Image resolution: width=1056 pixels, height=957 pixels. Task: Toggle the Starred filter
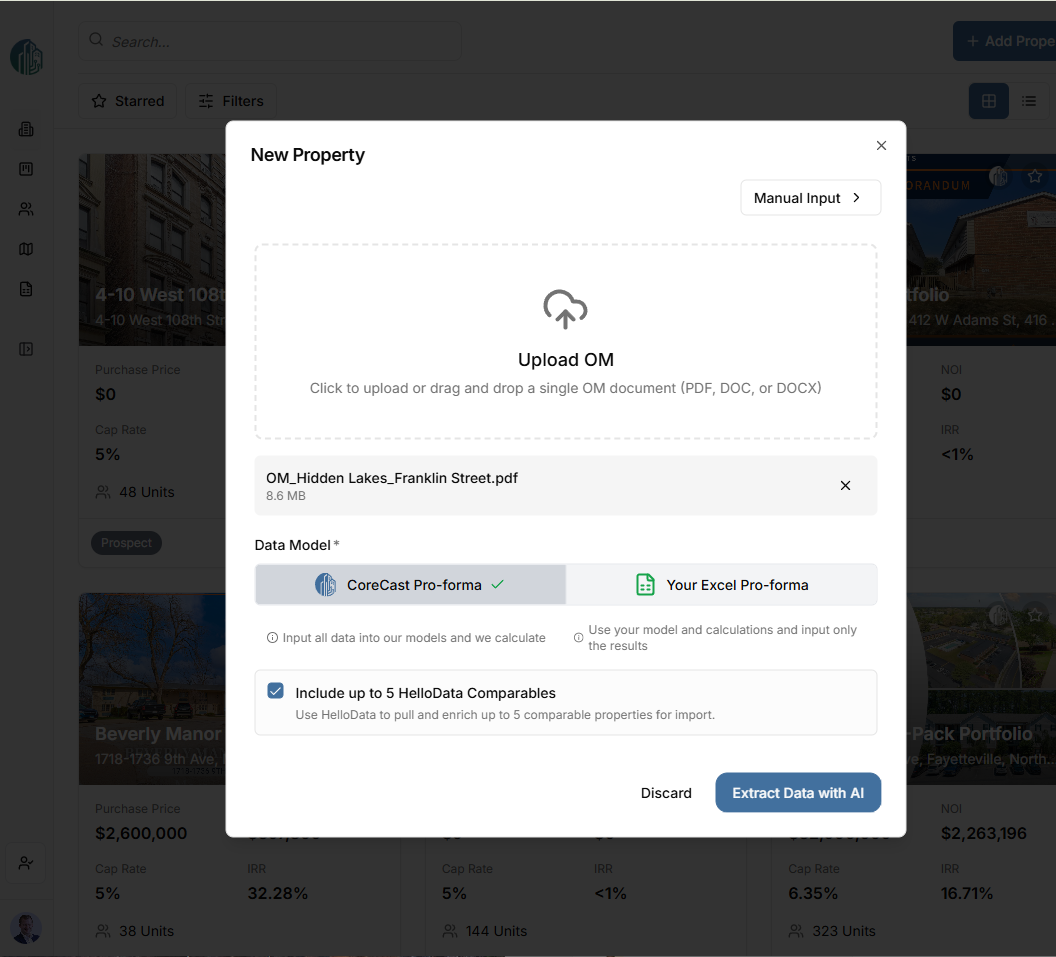click(127, 101)
